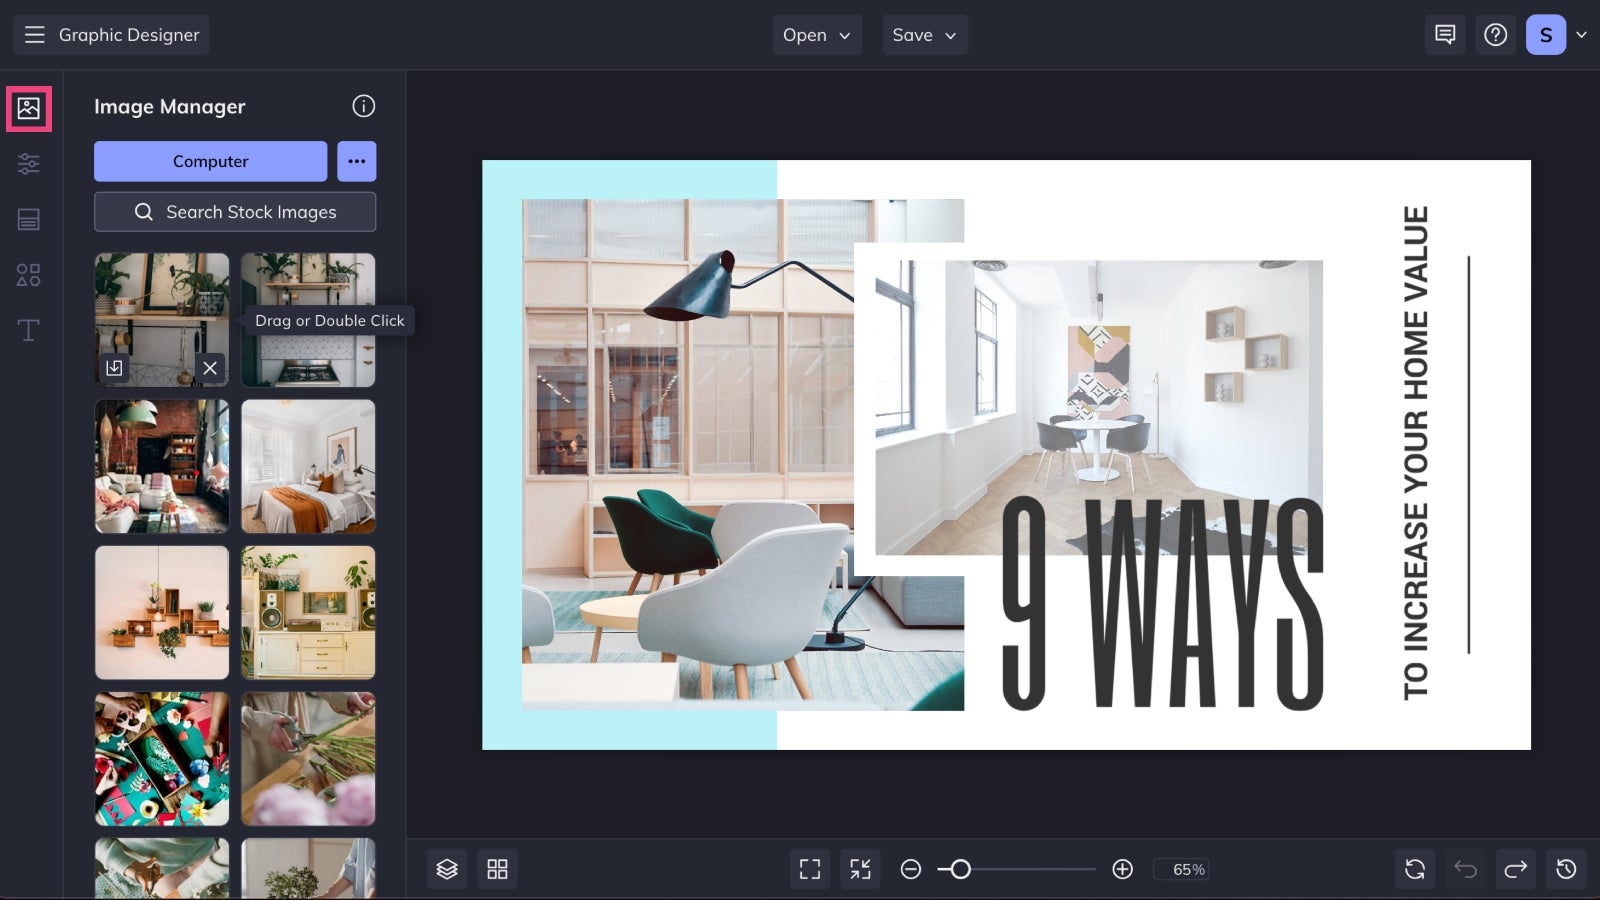The image size is (1600, 900).
Task: Open the shapes/elements panel
Action: [28, 274]
